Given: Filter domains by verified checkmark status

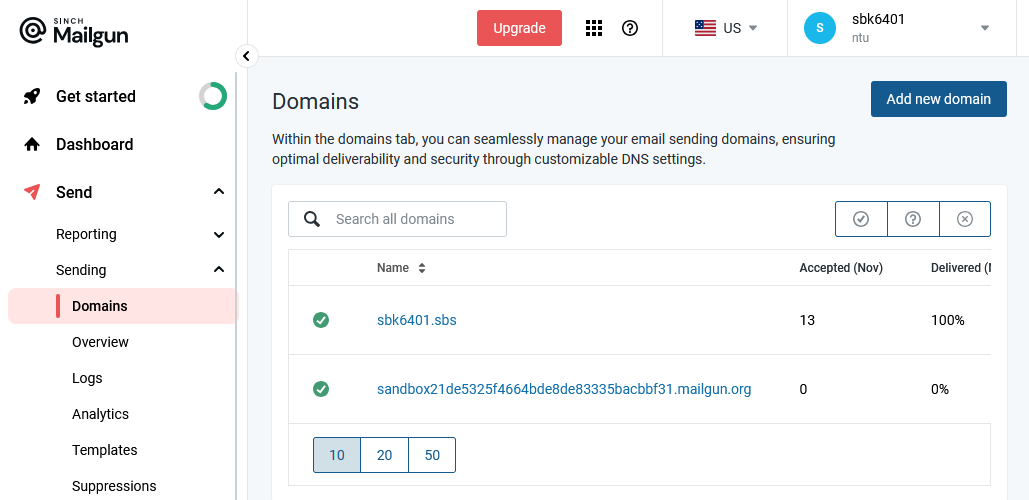Looking at the screenshot, I should tap(861, 219).
